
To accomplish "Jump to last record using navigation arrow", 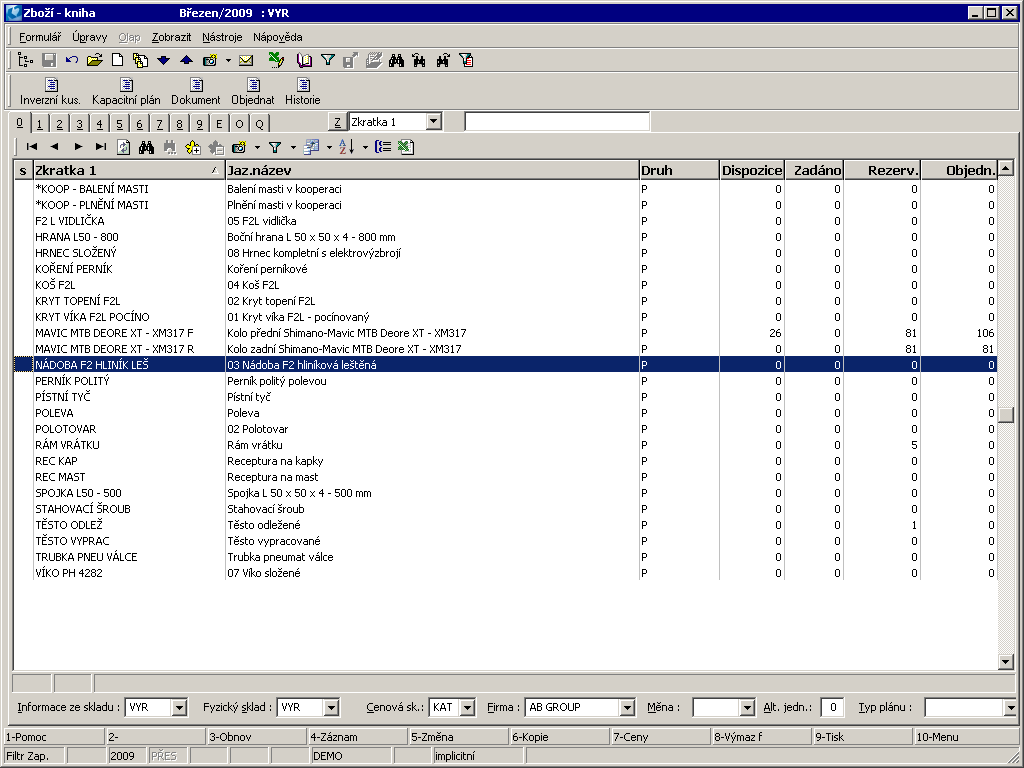I will [x=100, y=147].
